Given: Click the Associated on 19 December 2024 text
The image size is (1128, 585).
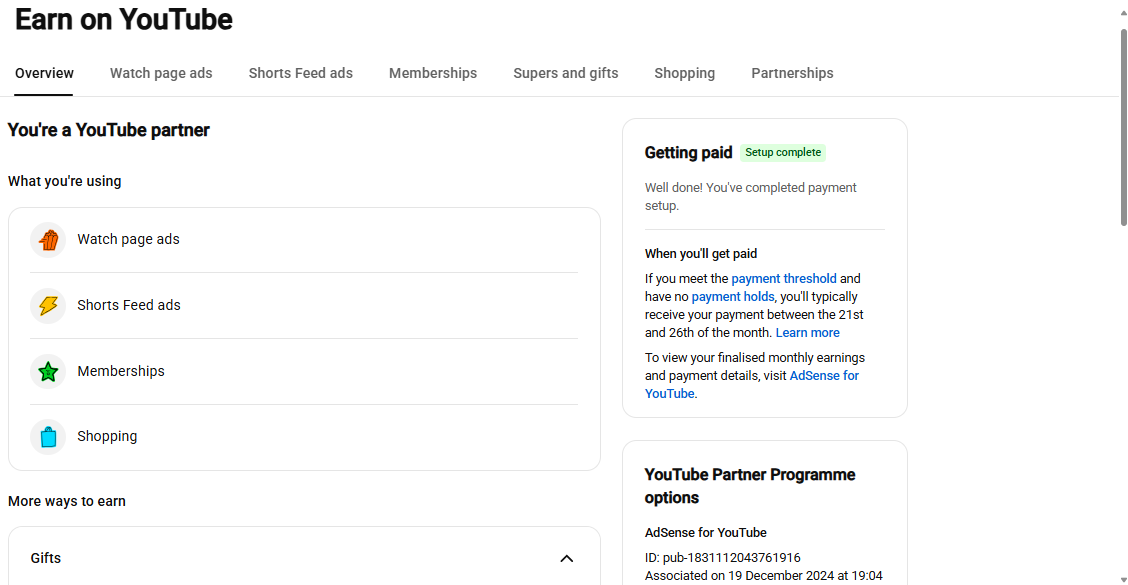Looking at the screenshot, I should click(763, 576).
